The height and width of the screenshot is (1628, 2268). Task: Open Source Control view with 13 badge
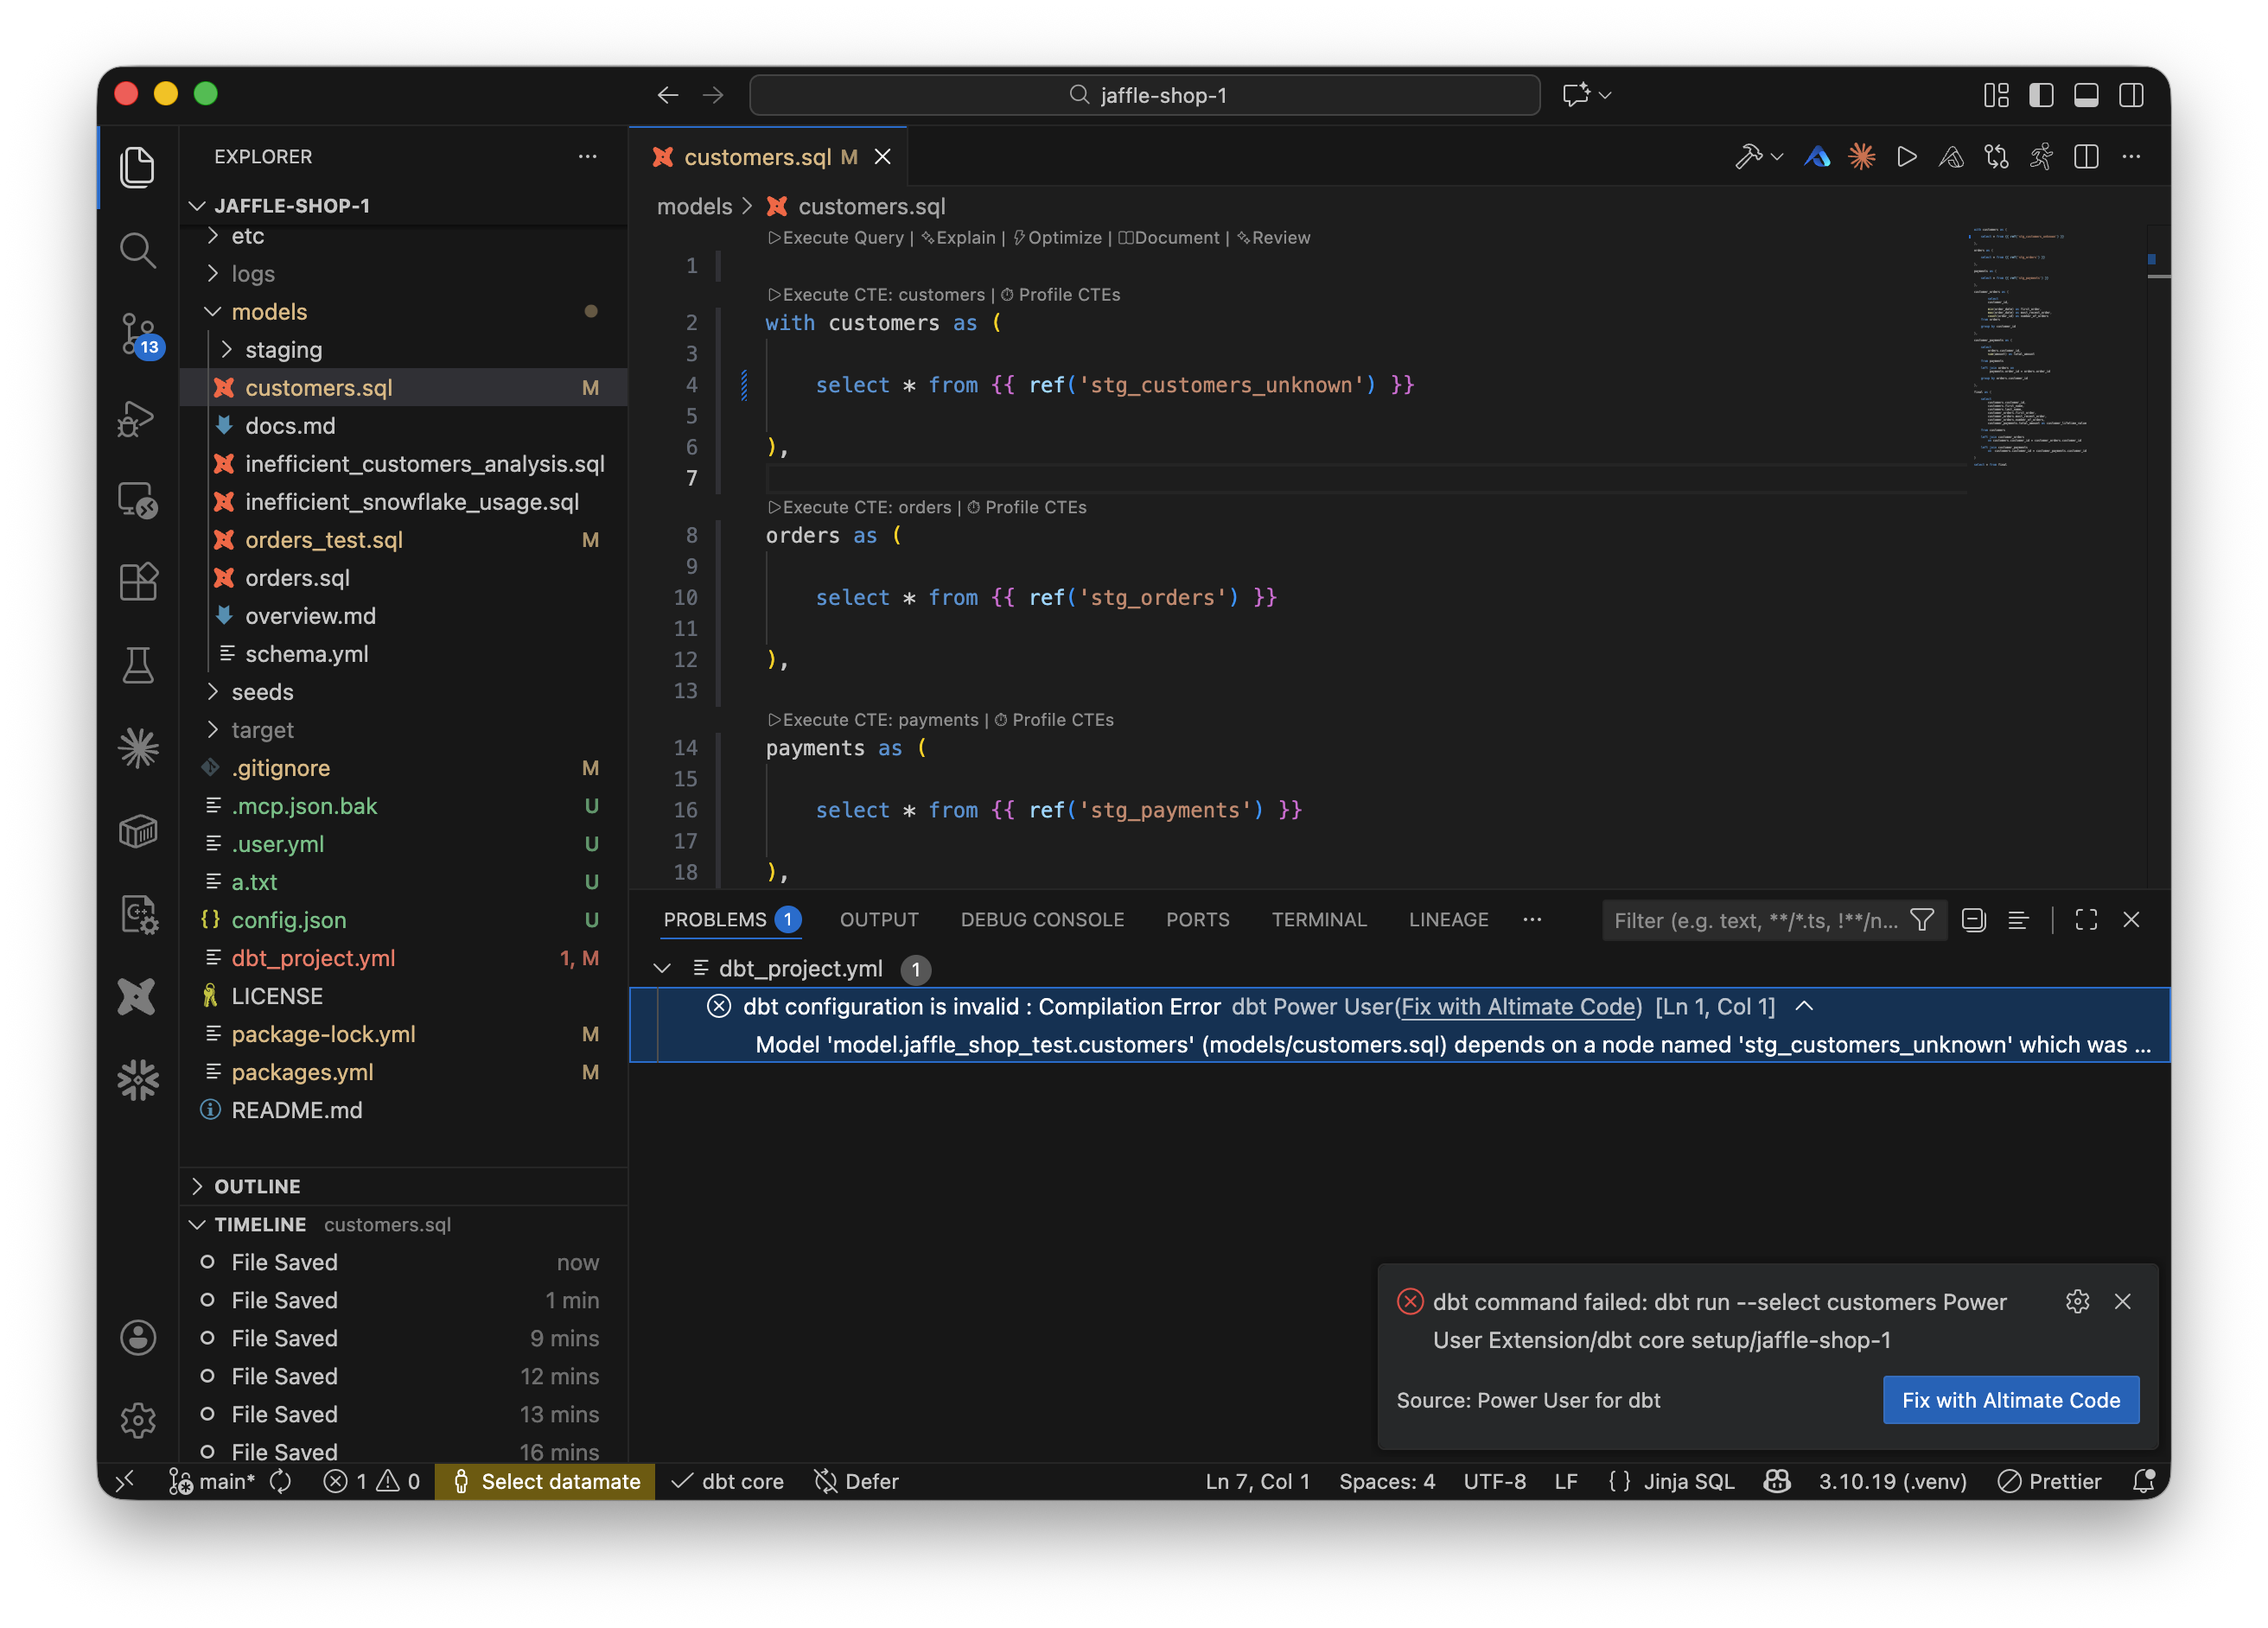(x=138, y=334)
